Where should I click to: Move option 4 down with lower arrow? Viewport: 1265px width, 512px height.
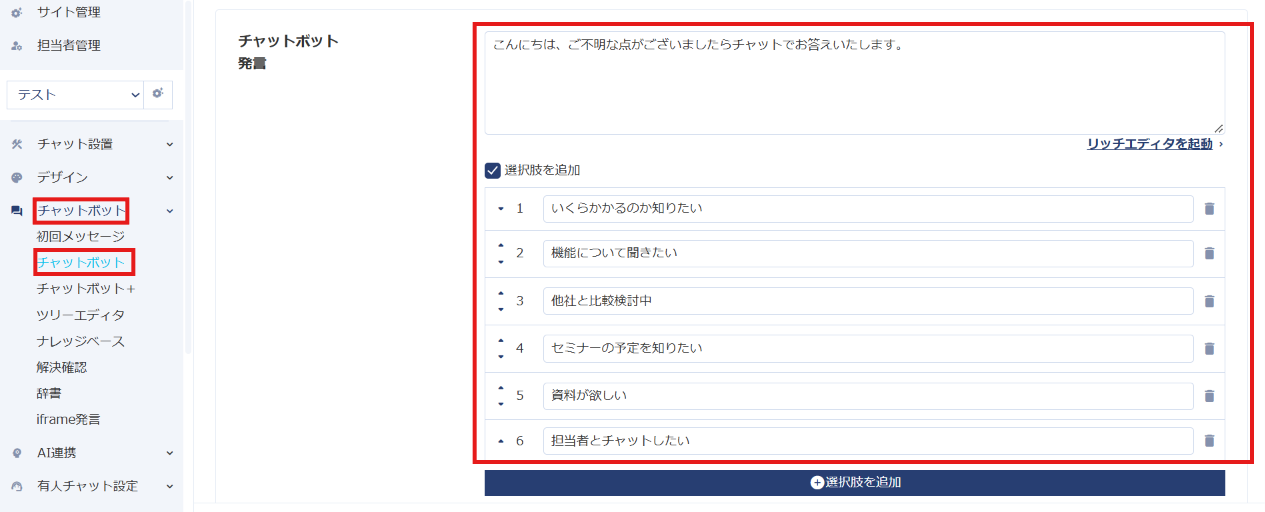501,357
